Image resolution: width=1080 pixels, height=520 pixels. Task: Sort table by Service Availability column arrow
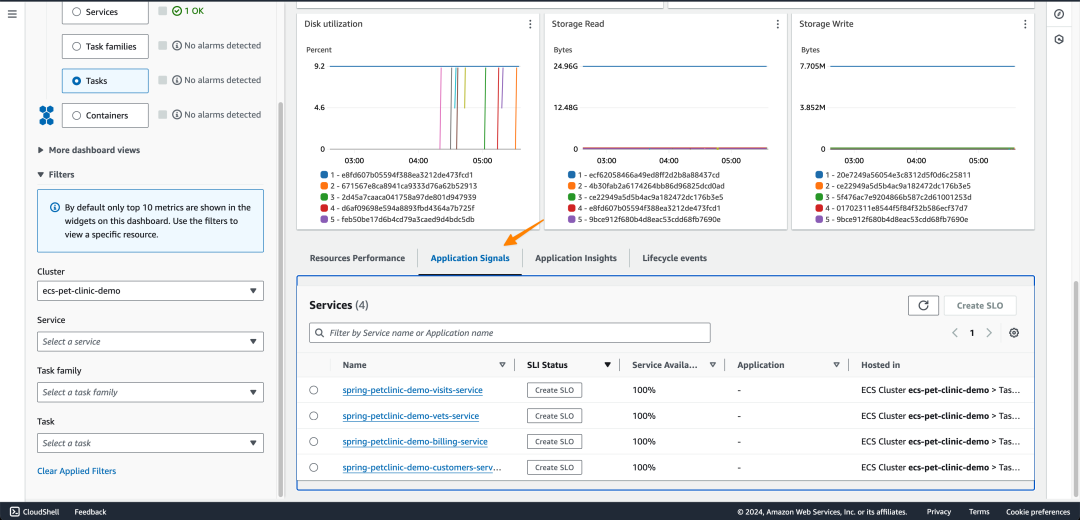[x=713, y=365]
